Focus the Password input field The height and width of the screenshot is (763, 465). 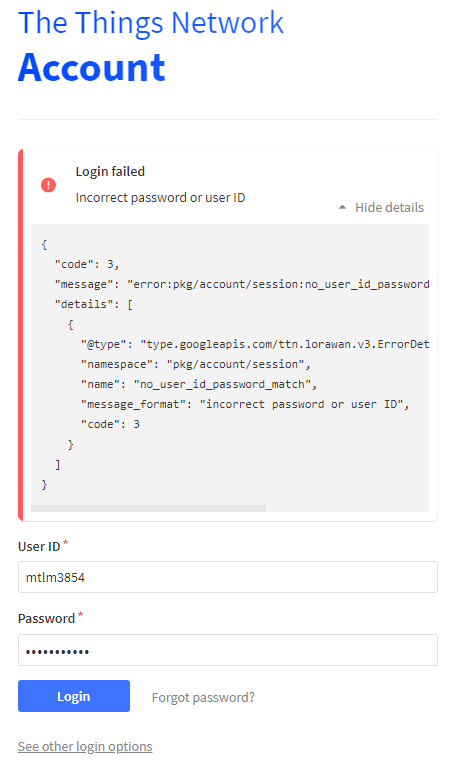pos(228,650)
